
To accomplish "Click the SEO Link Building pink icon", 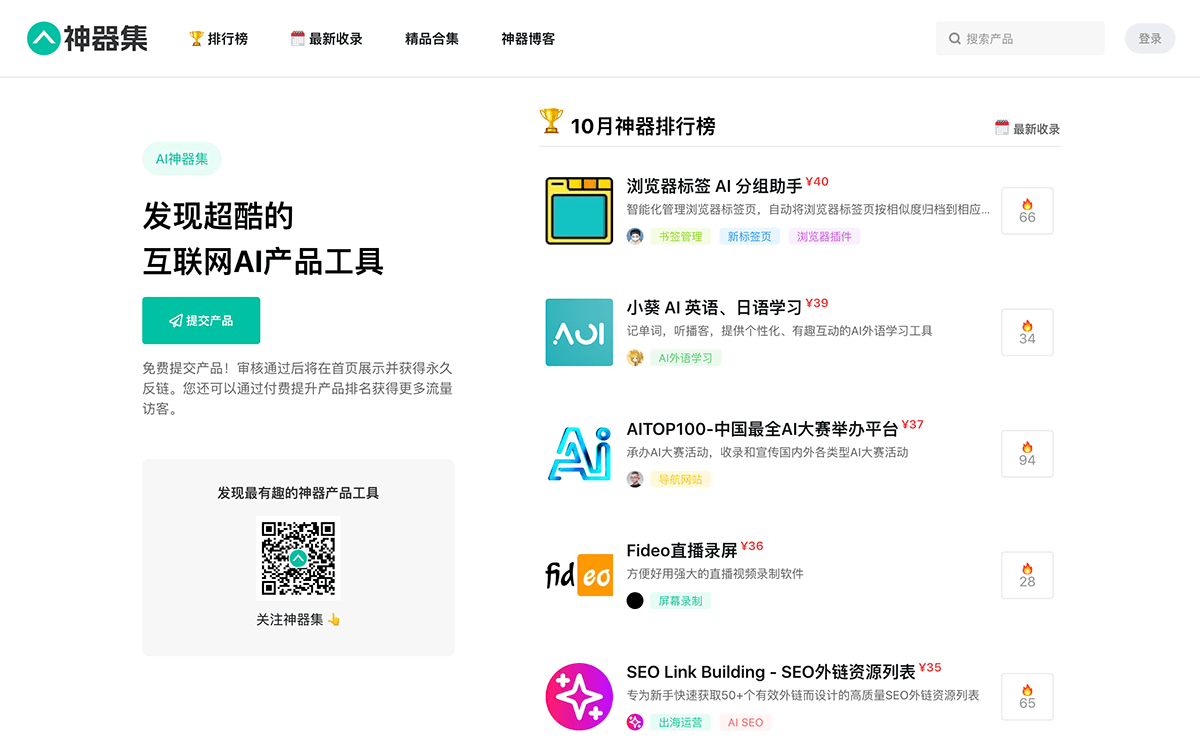I will 579,696.
